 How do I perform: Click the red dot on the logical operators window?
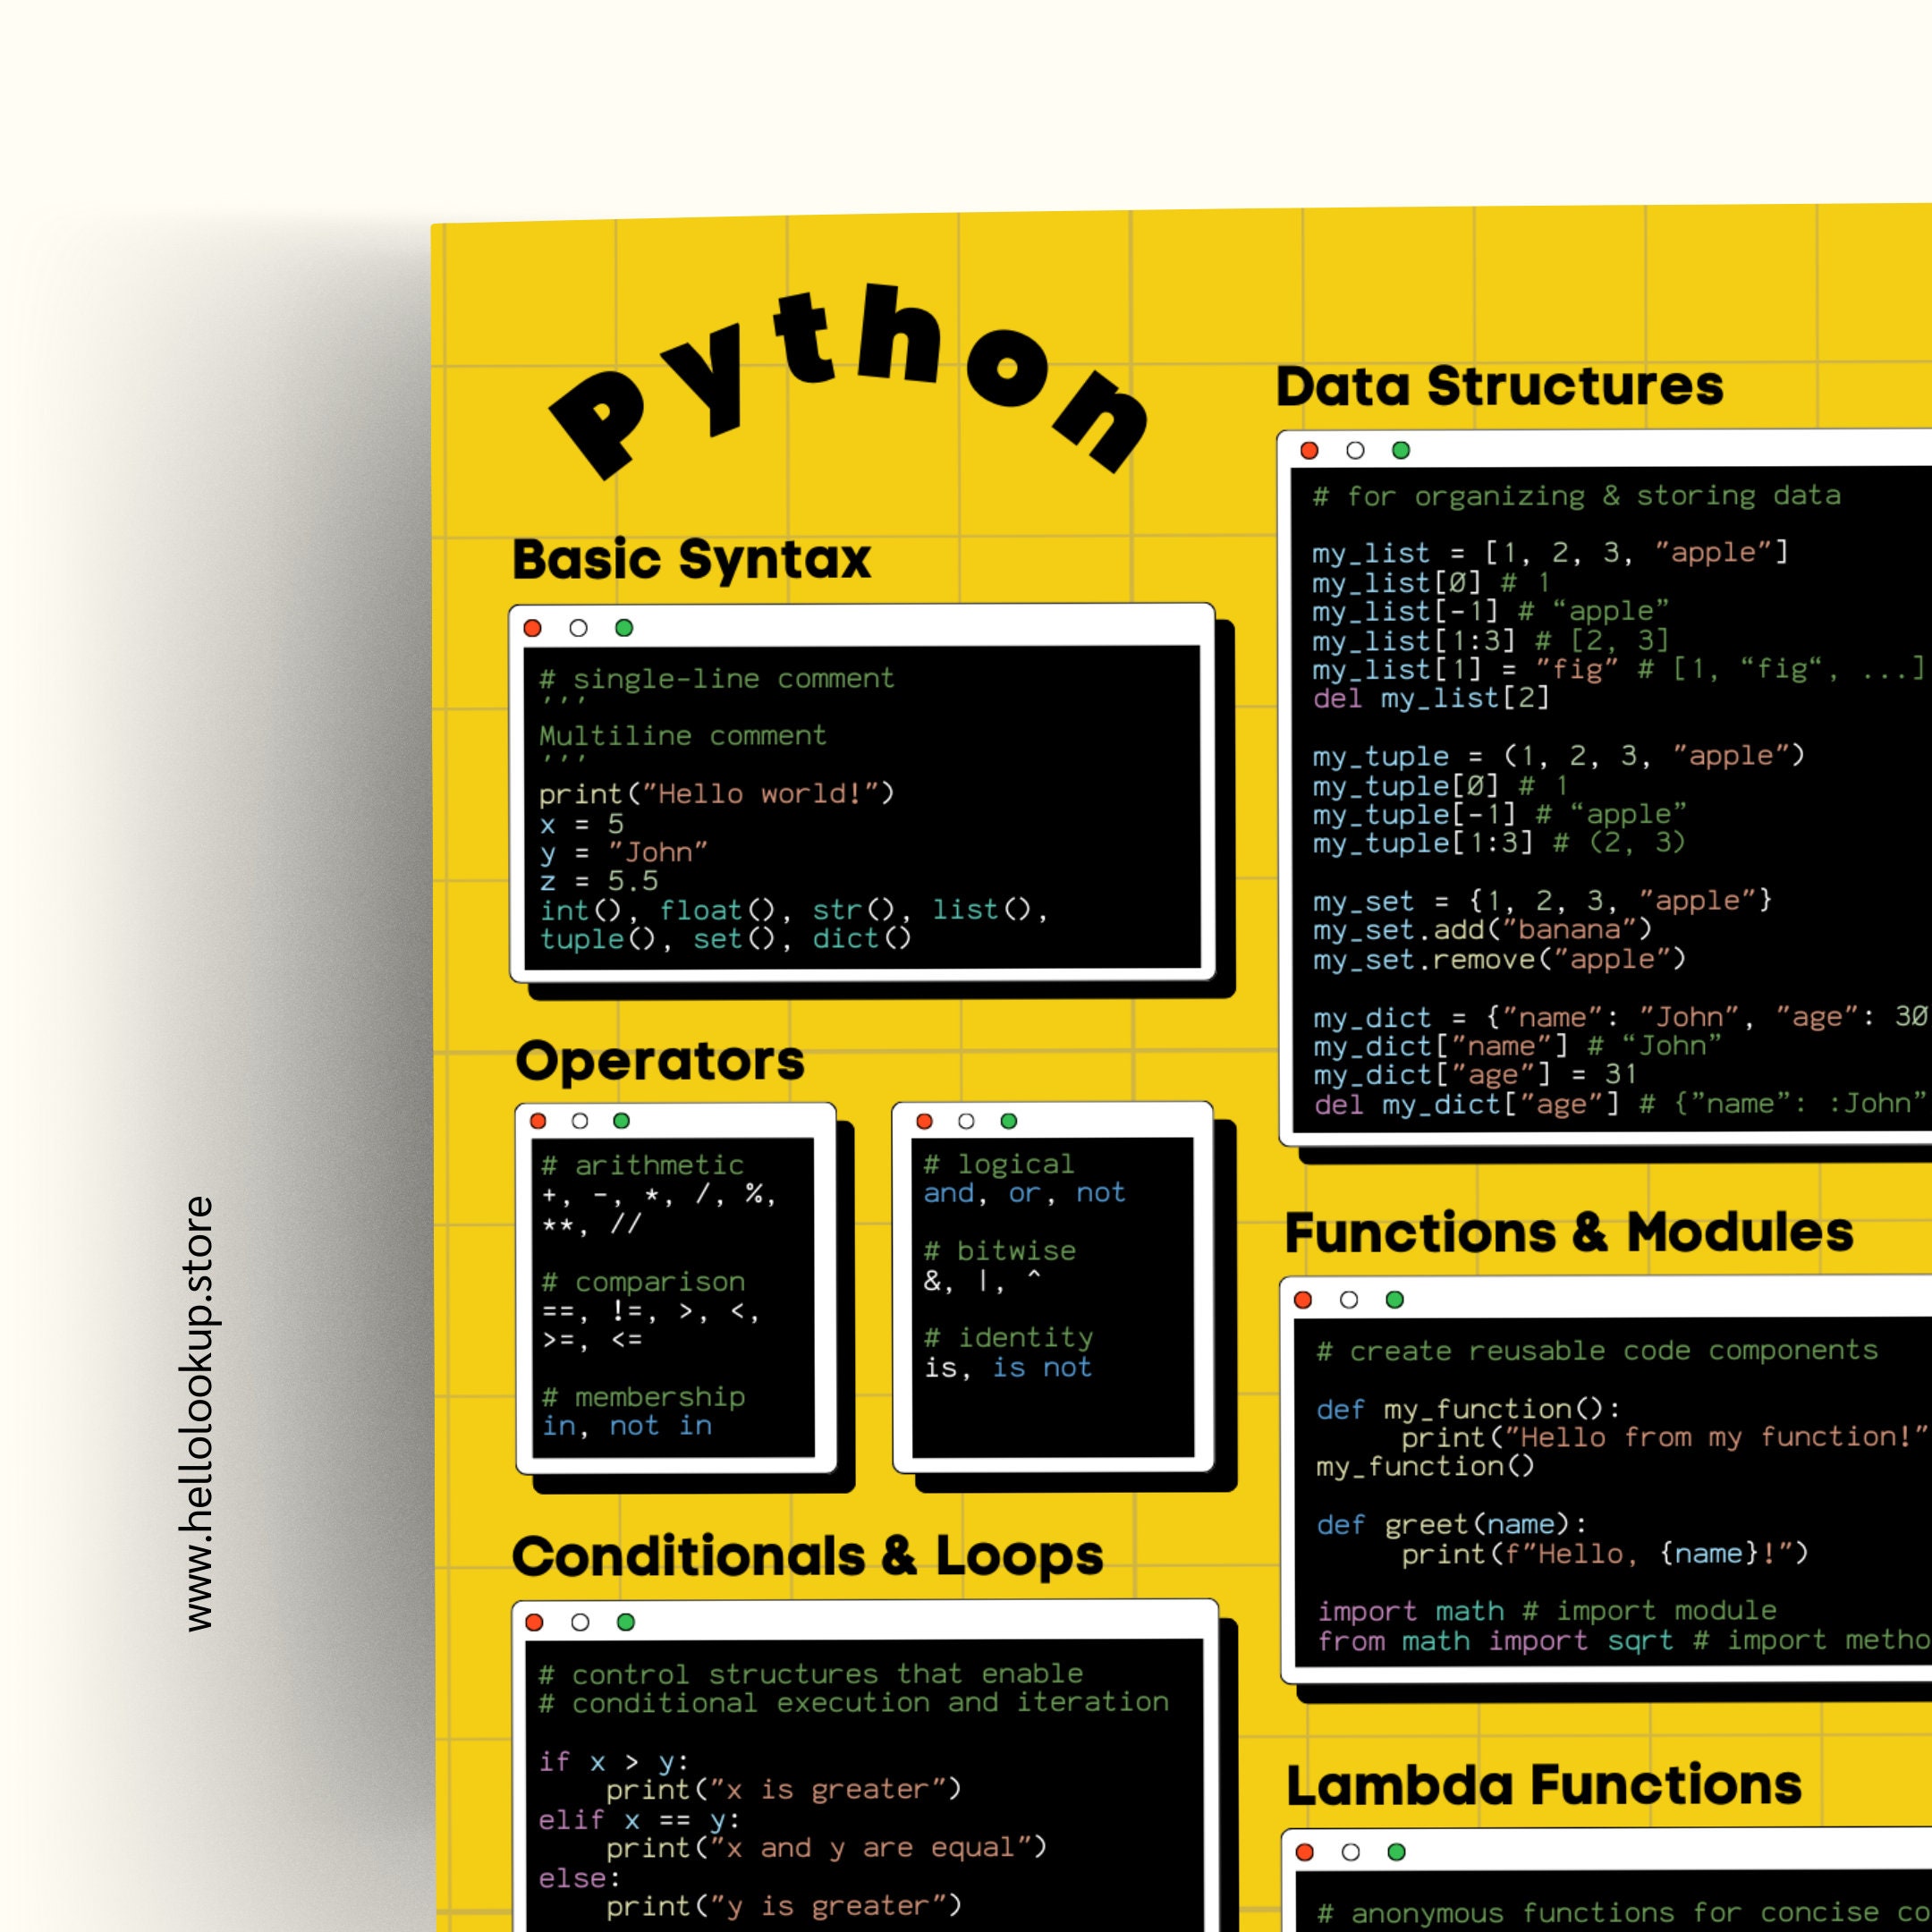point(925,1122)
